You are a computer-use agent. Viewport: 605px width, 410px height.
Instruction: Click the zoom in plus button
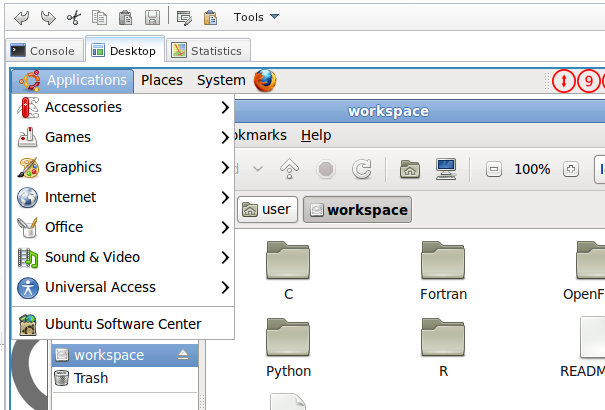571,169
